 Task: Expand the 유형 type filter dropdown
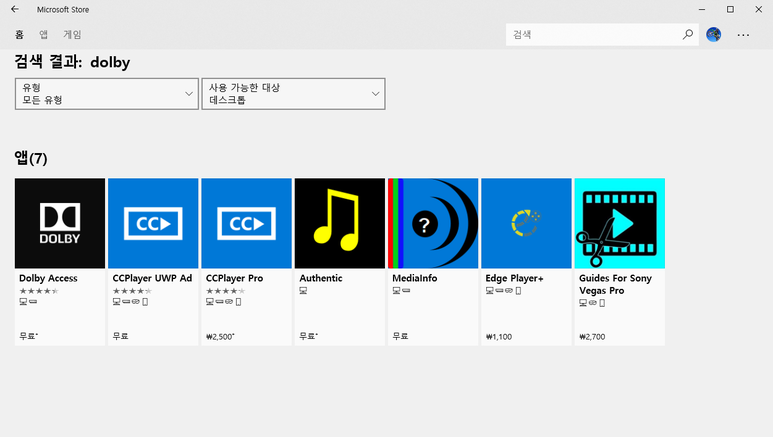106,94
